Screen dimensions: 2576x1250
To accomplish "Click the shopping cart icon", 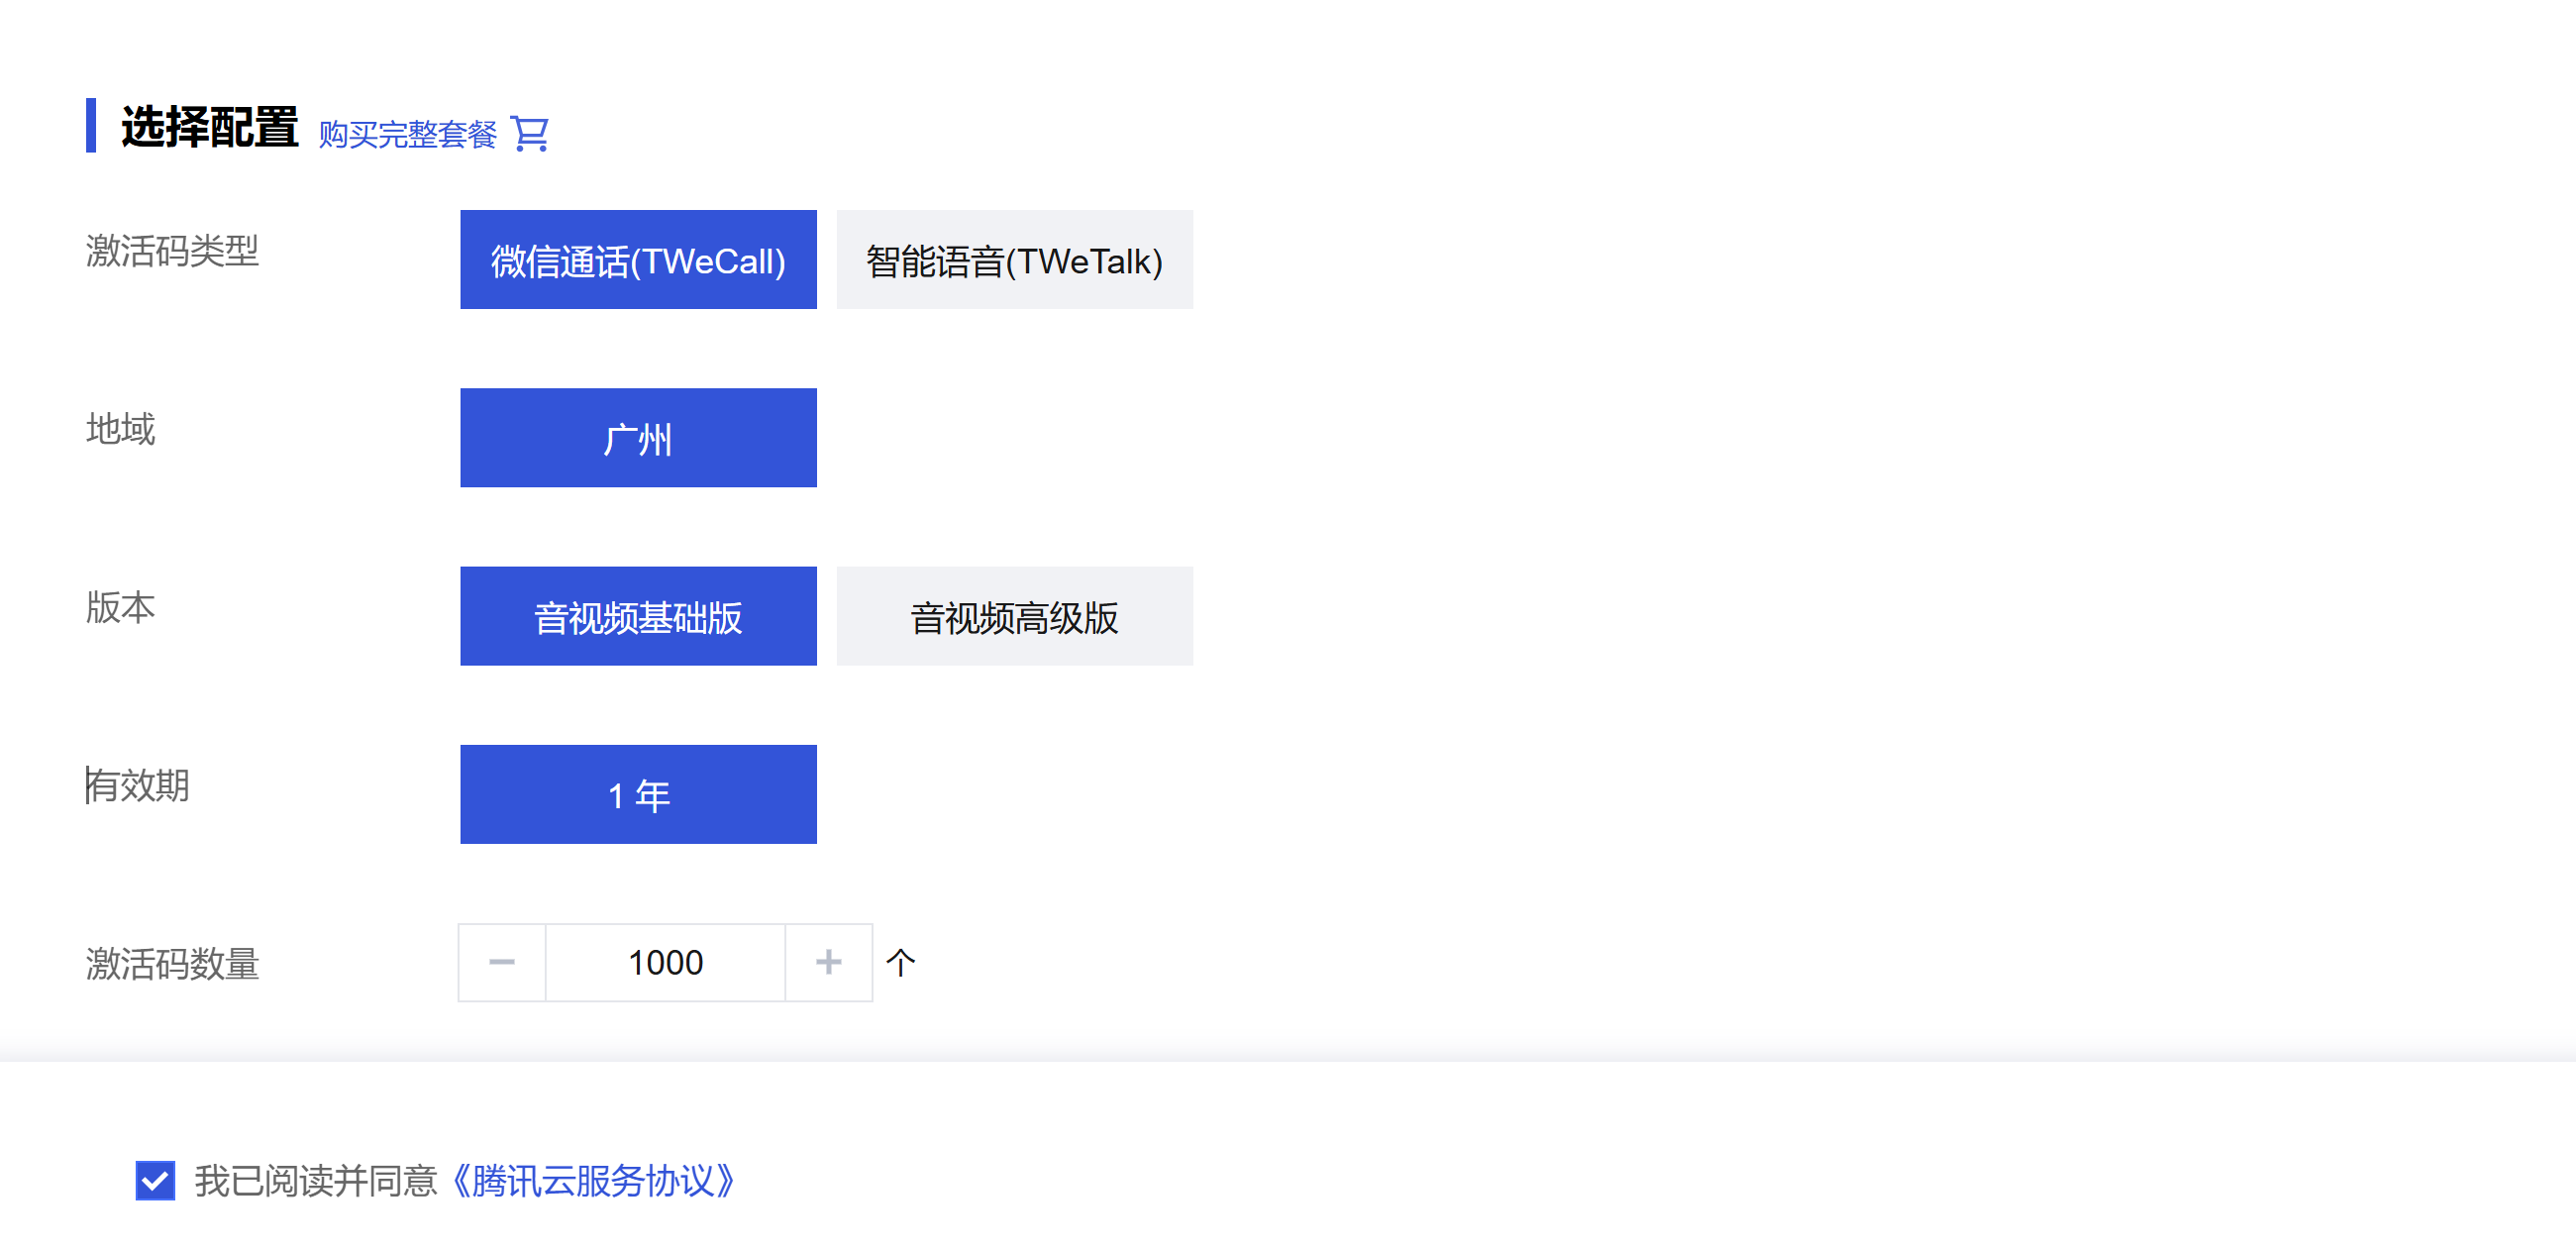I will click(x=529, y=133).
